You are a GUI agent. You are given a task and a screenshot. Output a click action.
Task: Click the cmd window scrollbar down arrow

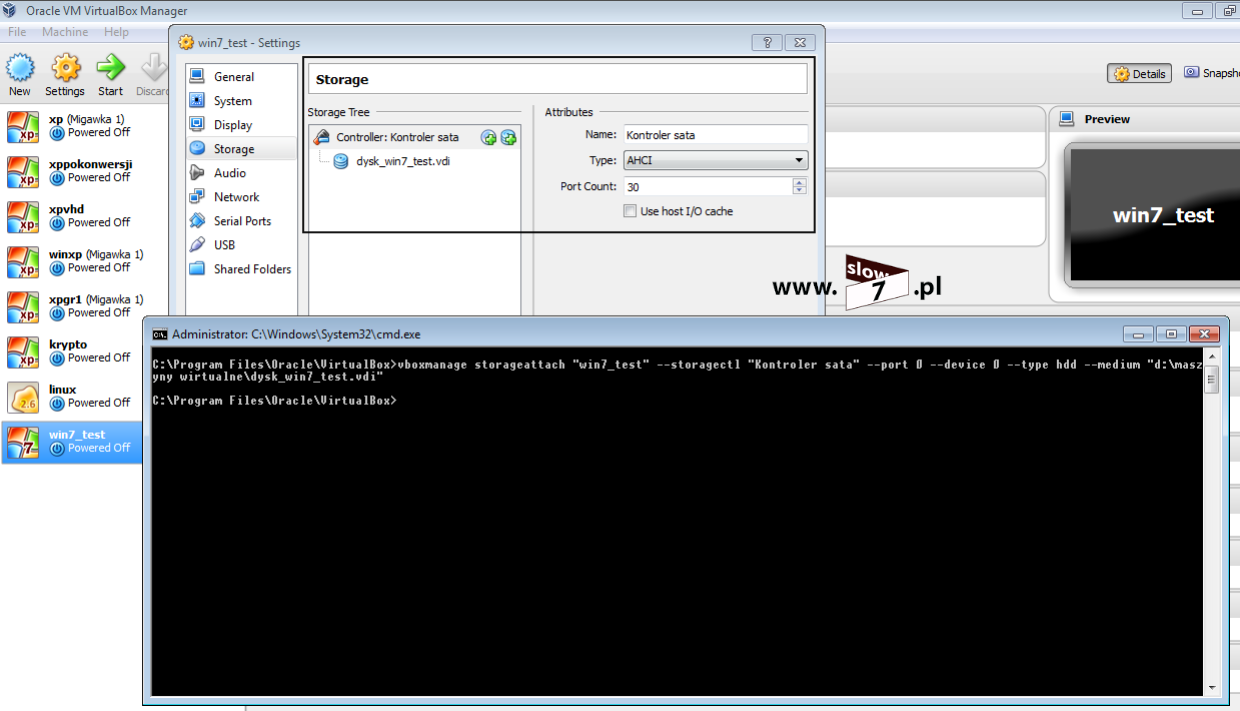point(1212,688)
